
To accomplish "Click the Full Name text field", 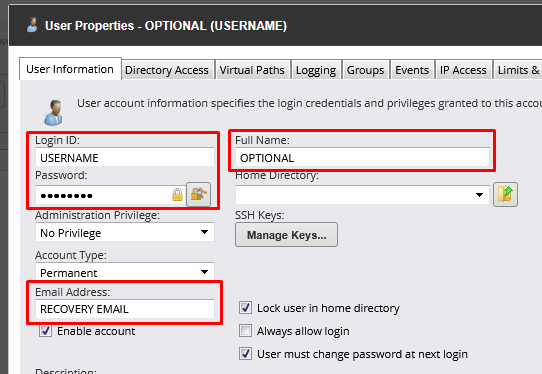I will pyautogui.click(x=362, y=158).
